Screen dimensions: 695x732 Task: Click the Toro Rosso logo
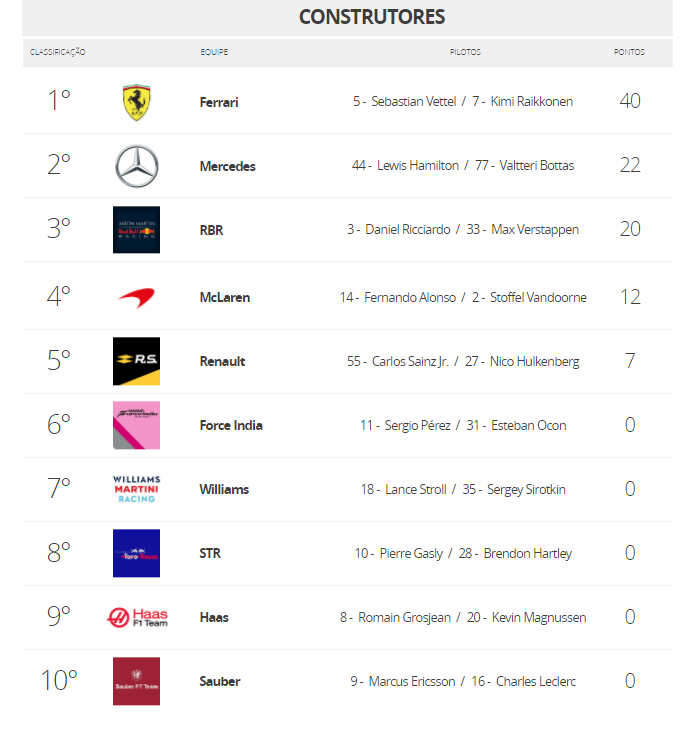136,553
